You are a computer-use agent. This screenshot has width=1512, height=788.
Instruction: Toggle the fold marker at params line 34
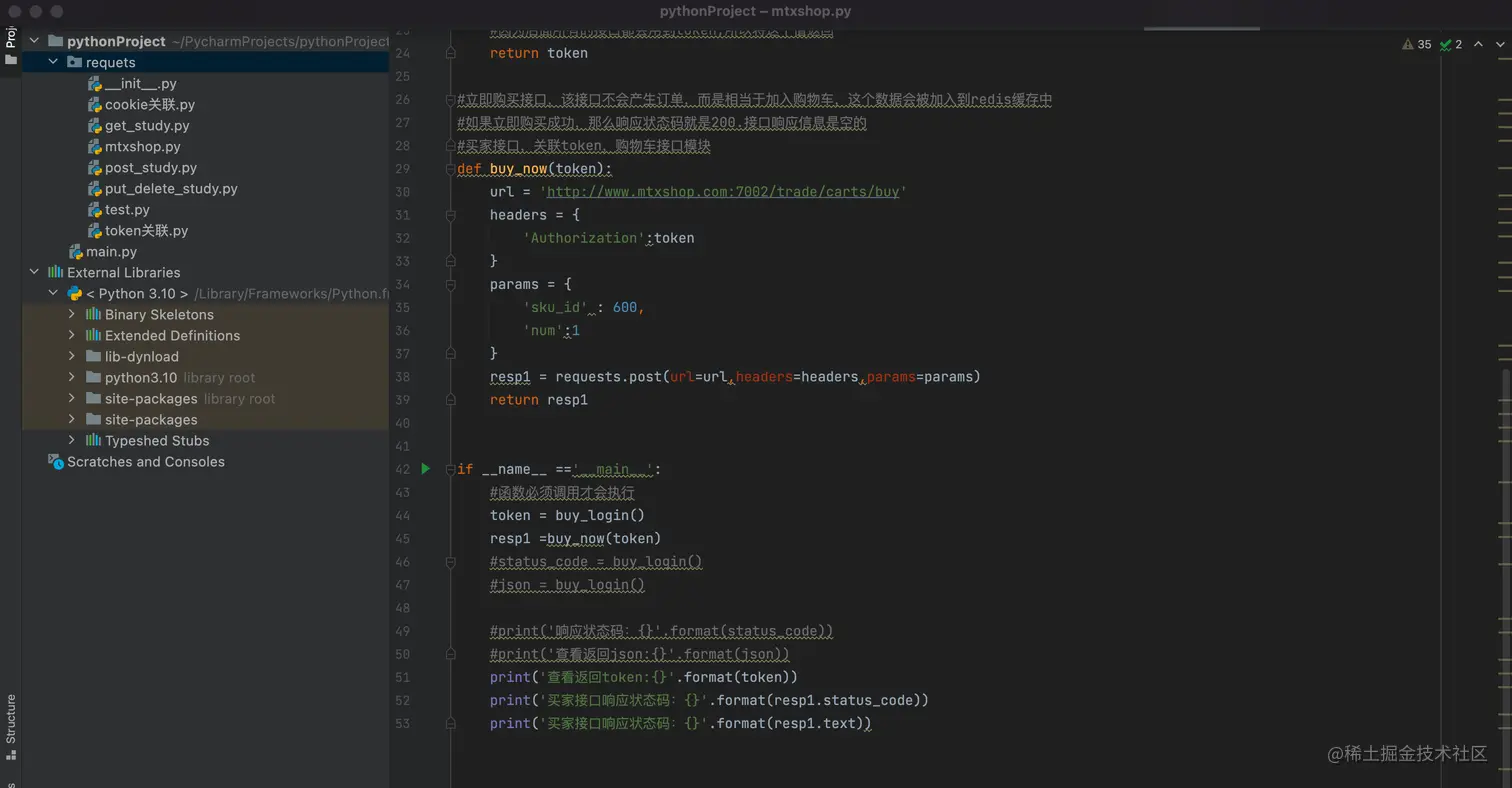tap(450, 285)
